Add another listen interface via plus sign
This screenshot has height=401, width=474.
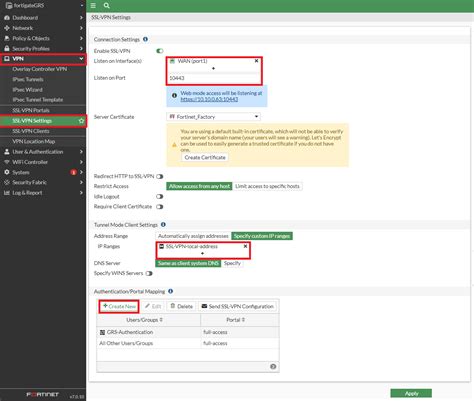pos(213,68)
